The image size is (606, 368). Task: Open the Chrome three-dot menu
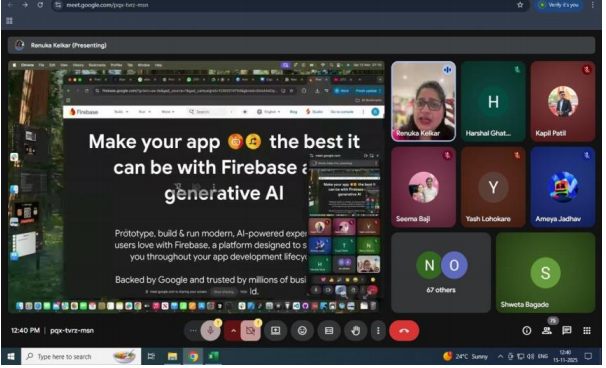(x=592, y=5)
